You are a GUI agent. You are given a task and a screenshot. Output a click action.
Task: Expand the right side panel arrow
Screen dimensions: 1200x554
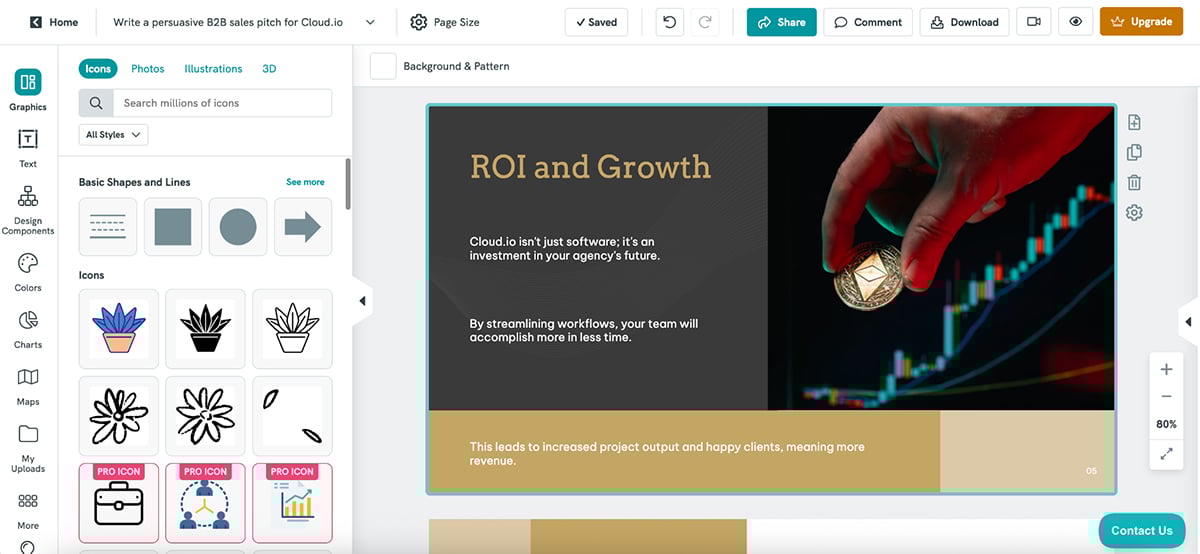pos(1188,322)
